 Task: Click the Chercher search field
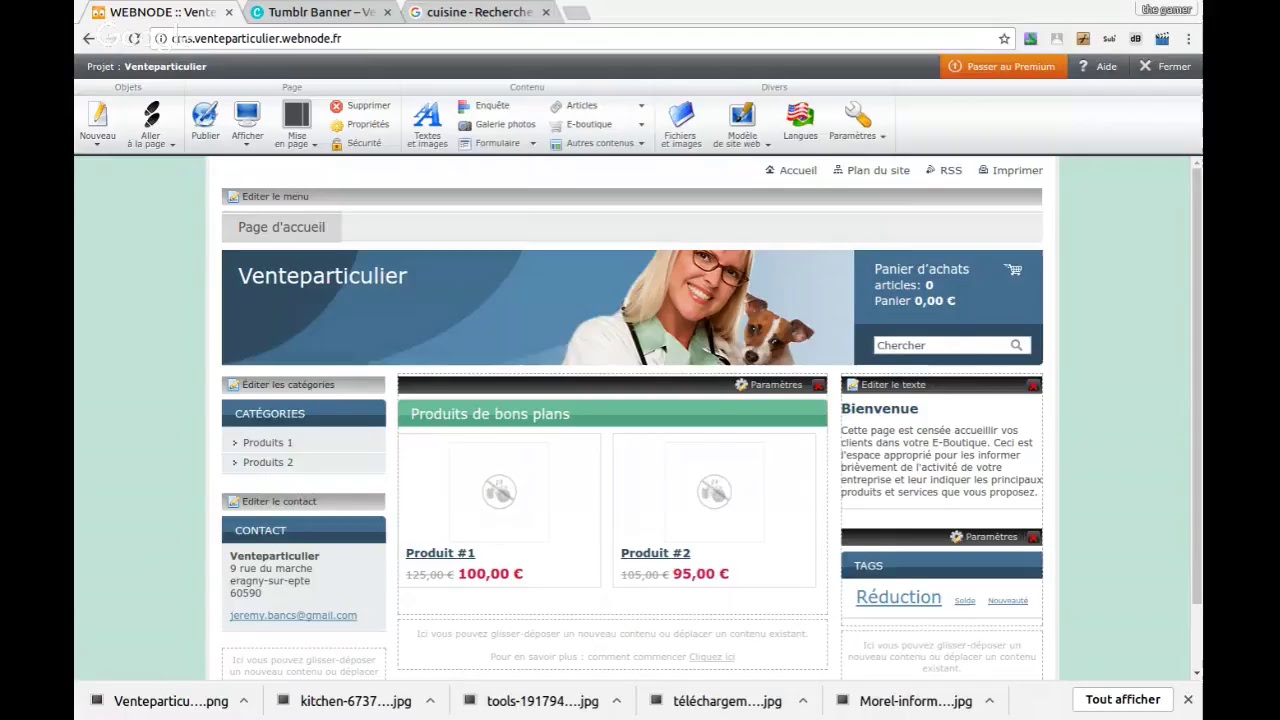pos(941,345)
